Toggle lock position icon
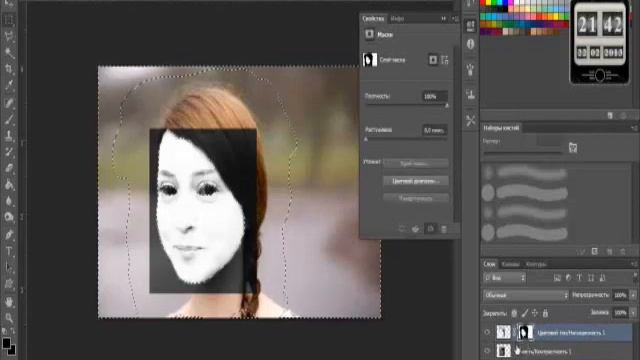The image size is (640, 360). point(535,313)
